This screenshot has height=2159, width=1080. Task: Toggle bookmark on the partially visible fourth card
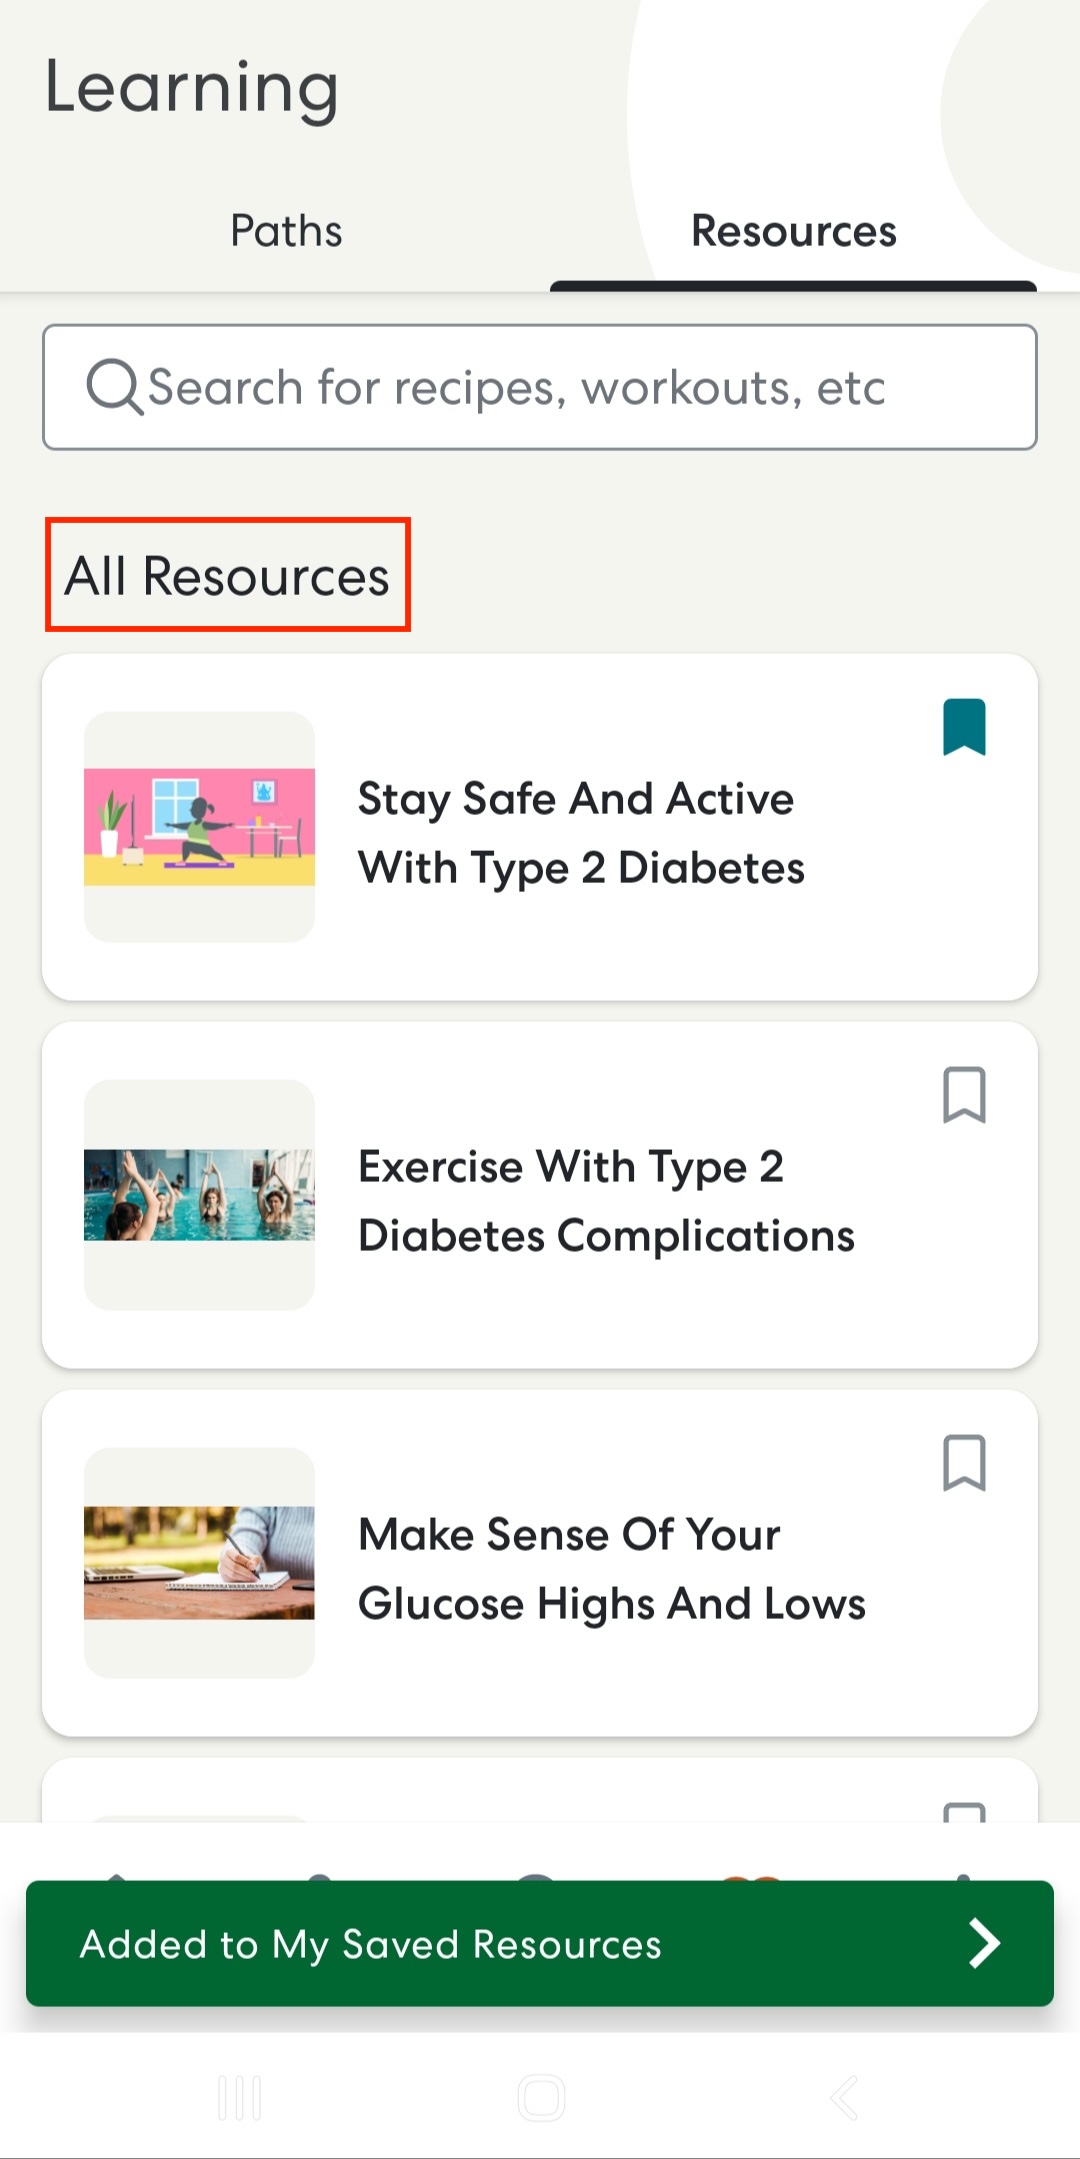coord(964,1812)
